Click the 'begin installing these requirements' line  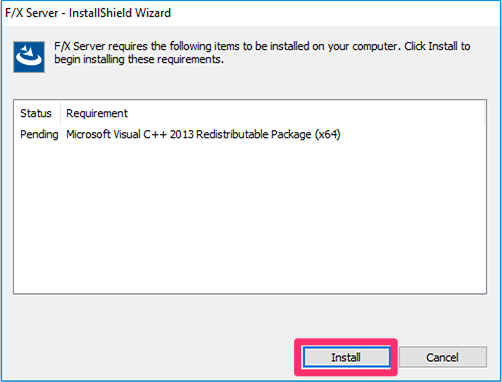[139, 59]
